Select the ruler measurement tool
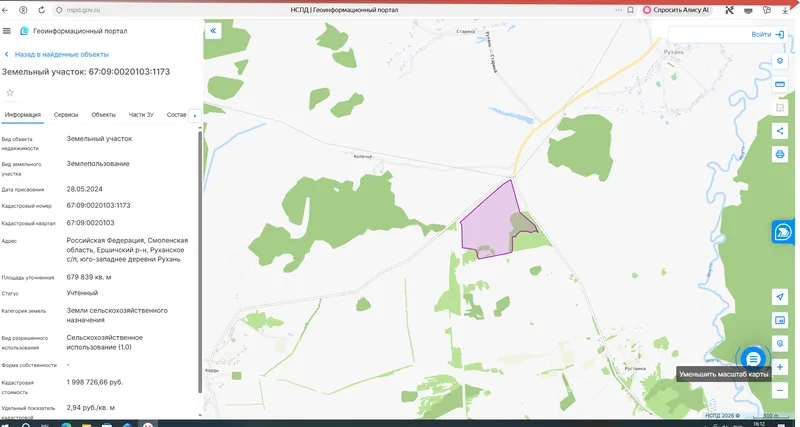The width and height of the screenshot is (800, 427). [780, 84]
